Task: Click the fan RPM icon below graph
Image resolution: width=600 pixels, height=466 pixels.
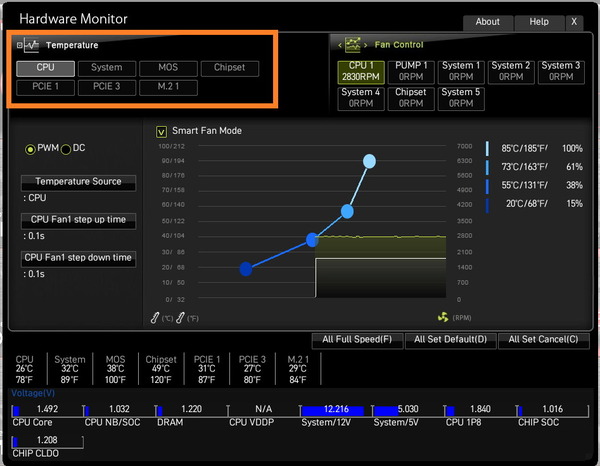Action: point(443,317)
